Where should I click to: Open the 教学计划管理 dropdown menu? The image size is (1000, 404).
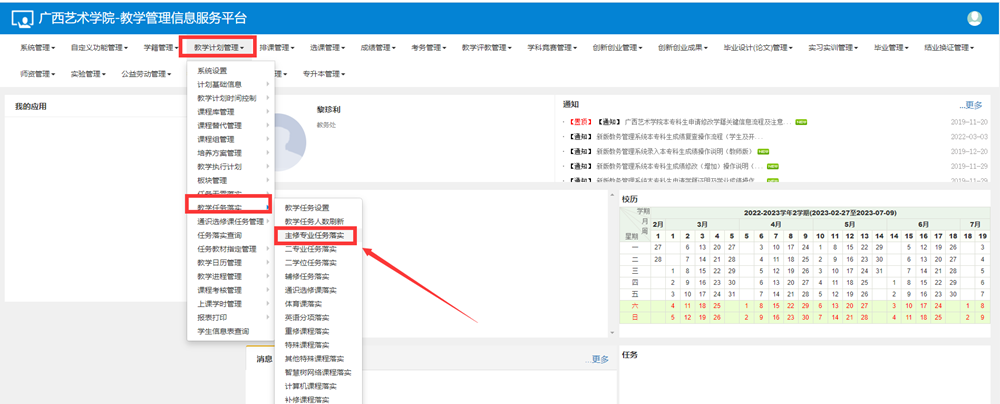(219, 47)
